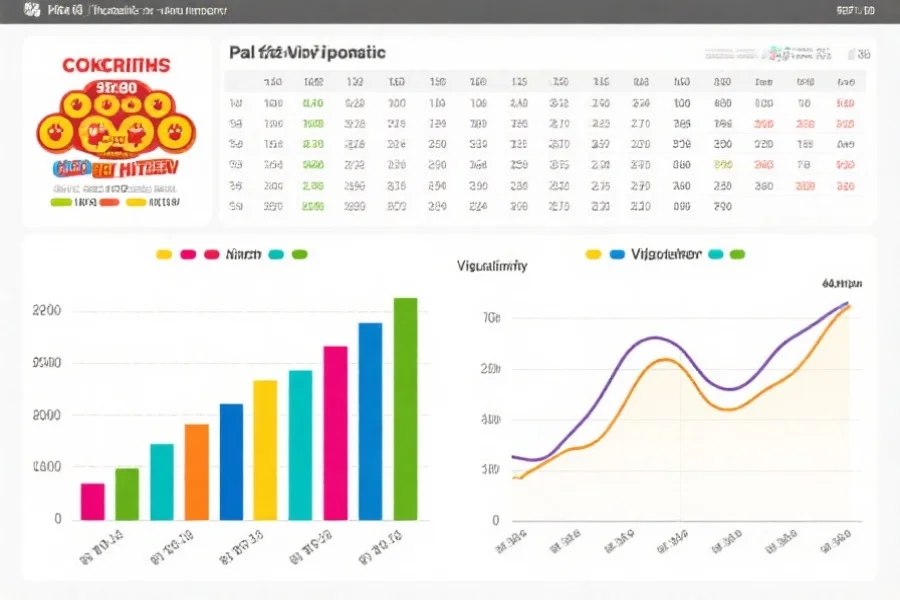Click the status text at title bar right
900x600 pixels.
(854, 10)
